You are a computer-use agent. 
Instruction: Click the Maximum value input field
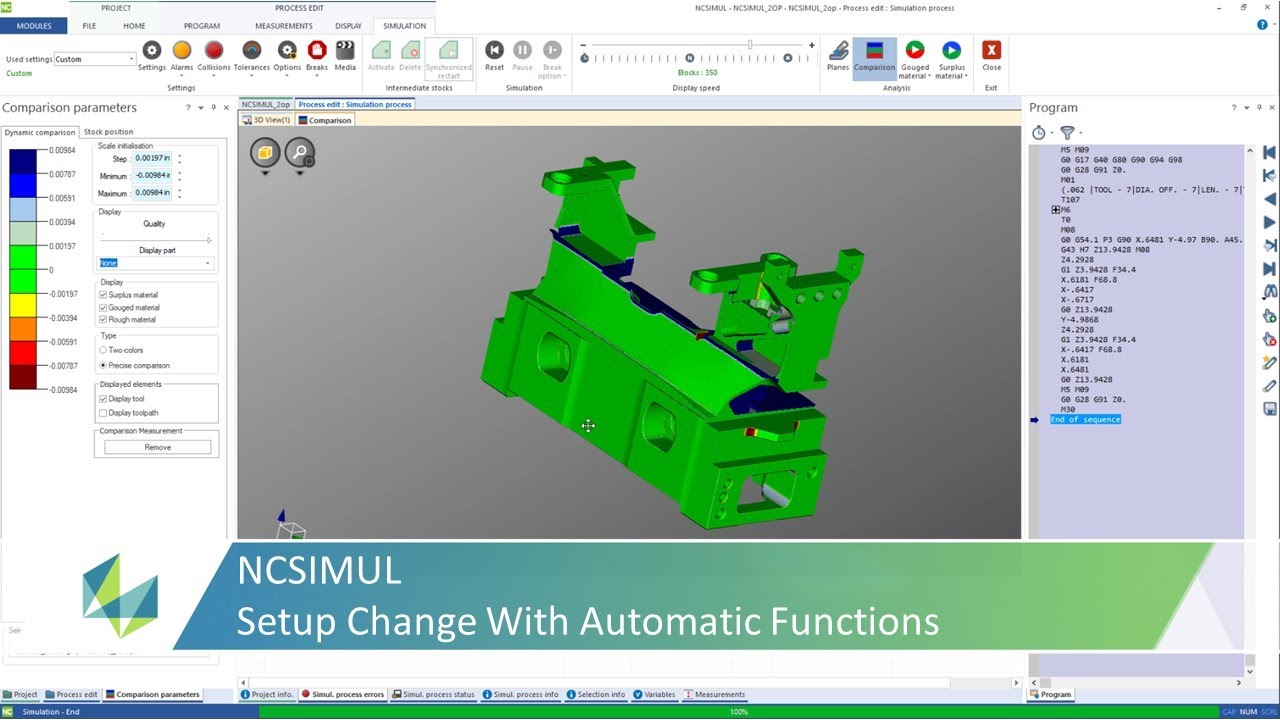click(x=153, y=193)
